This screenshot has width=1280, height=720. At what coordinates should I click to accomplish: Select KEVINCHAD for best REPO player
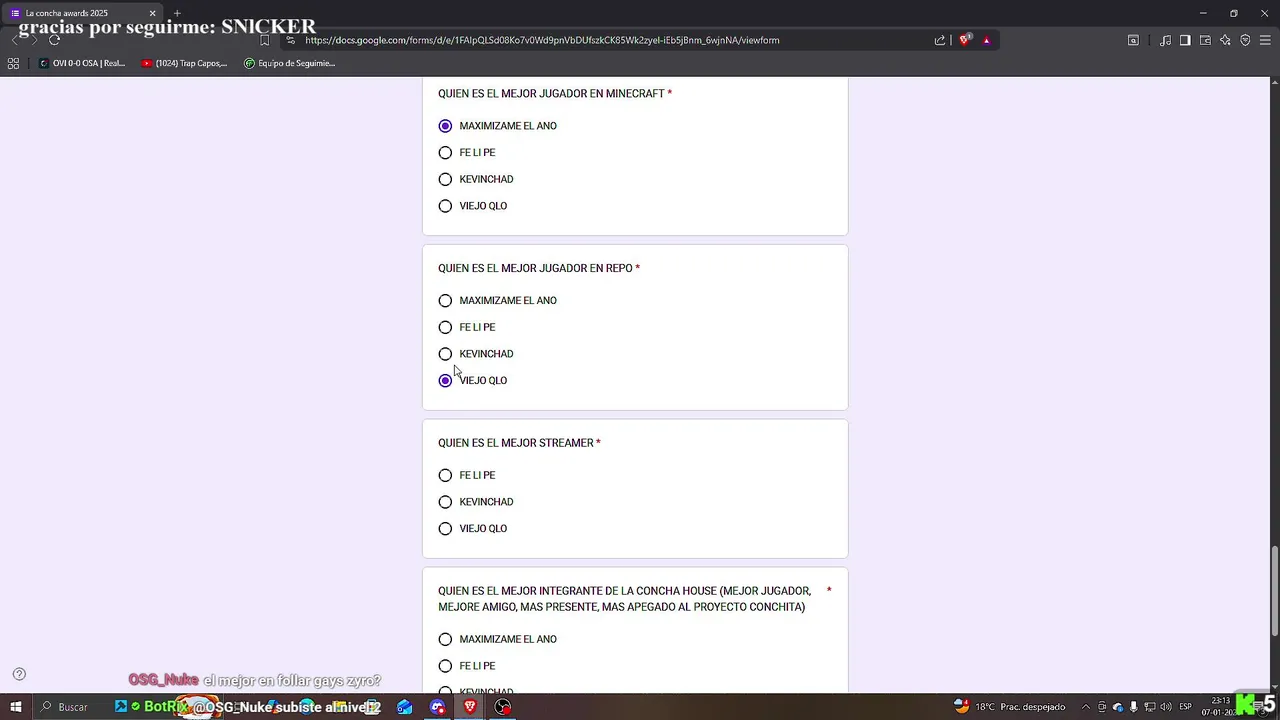(x=445, y=354)
